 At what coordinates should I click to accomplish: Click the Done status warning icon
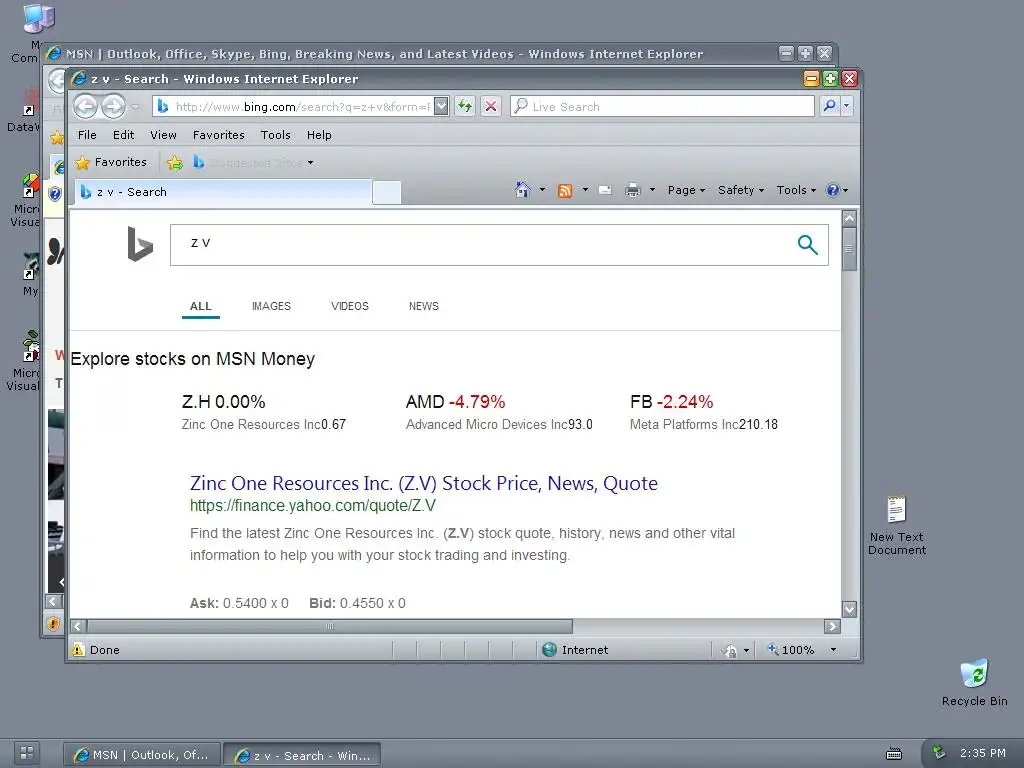78,650
